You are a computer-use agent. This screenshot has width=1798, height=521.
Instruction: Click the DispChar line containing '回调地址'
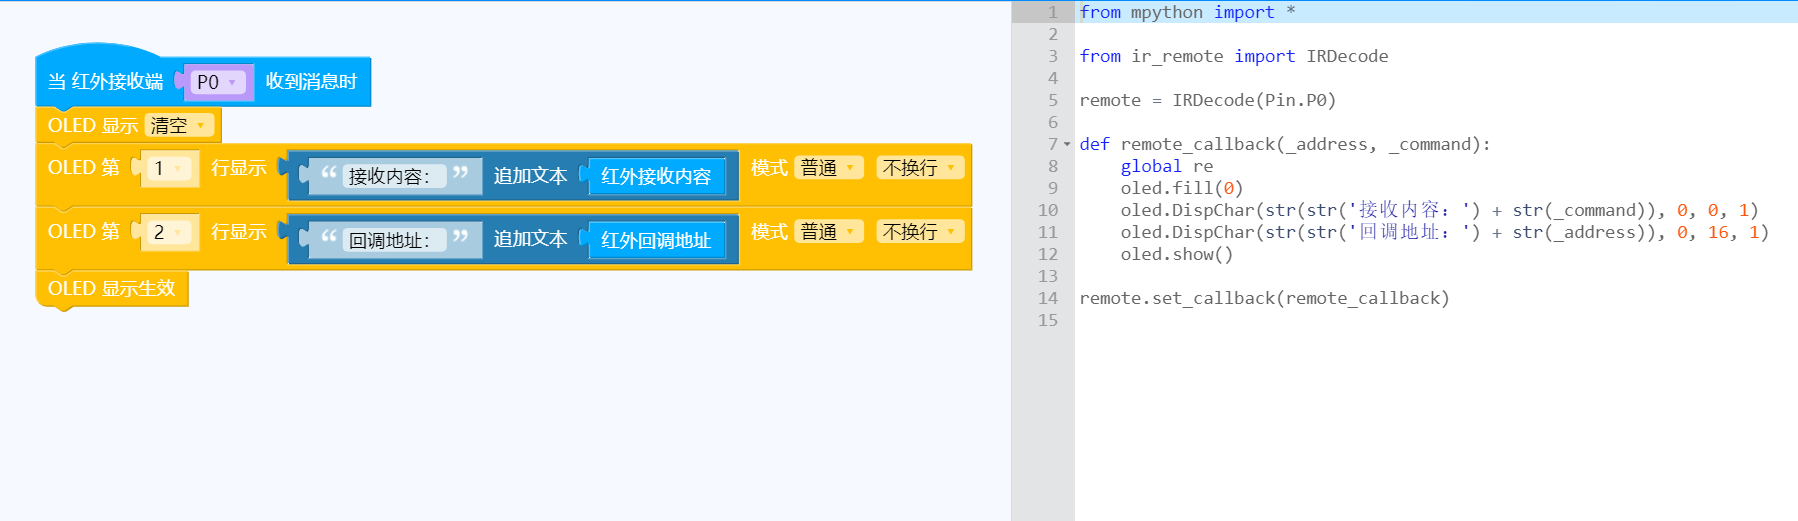coord(1444,232)
